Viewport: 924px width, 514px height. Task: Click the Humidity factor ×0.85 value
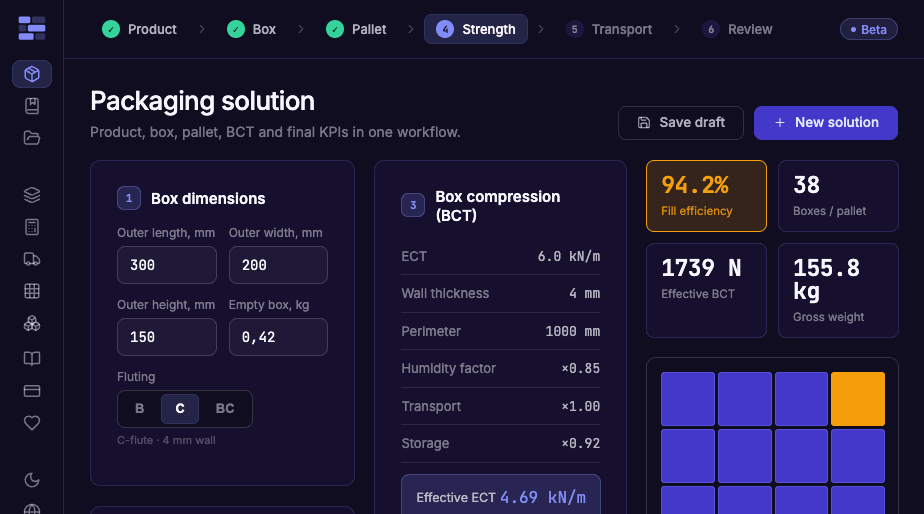(580, 368)
